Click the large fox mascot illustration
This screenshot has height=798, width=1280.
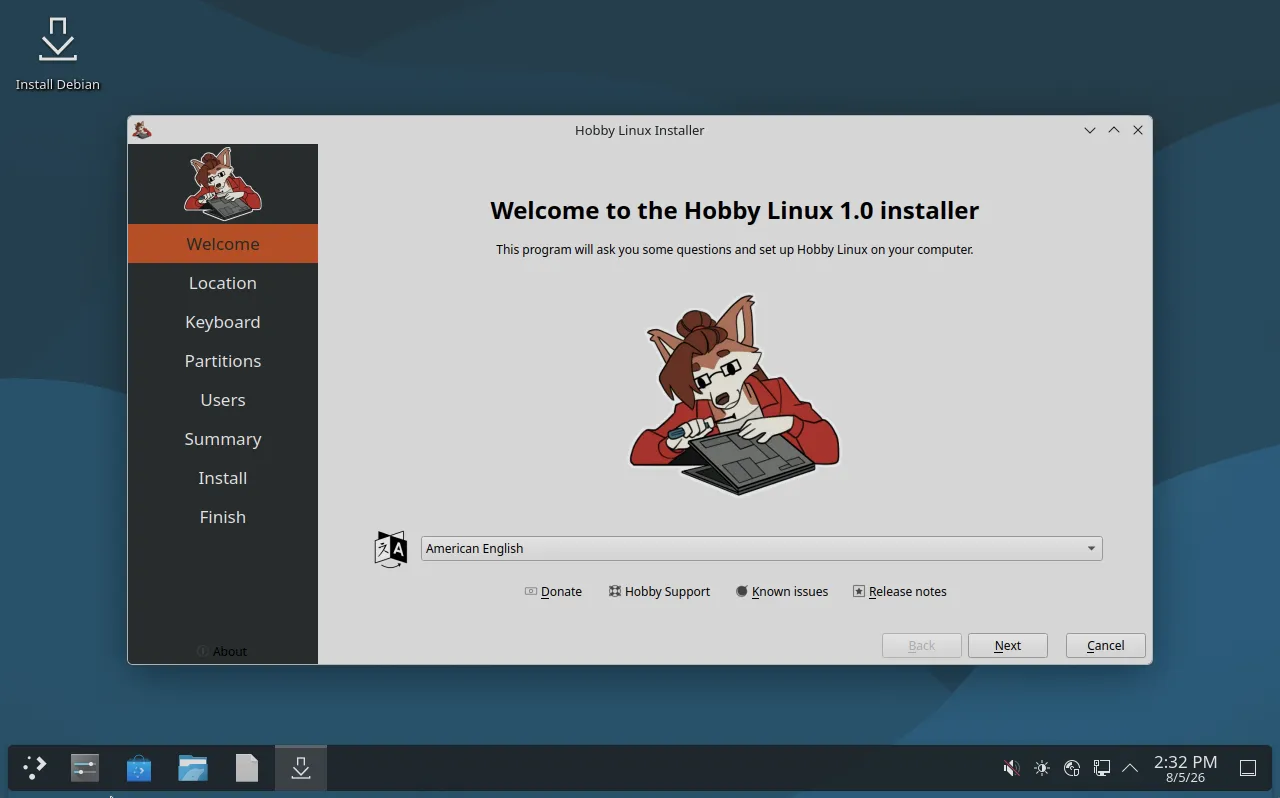click(x=735, y=395)
